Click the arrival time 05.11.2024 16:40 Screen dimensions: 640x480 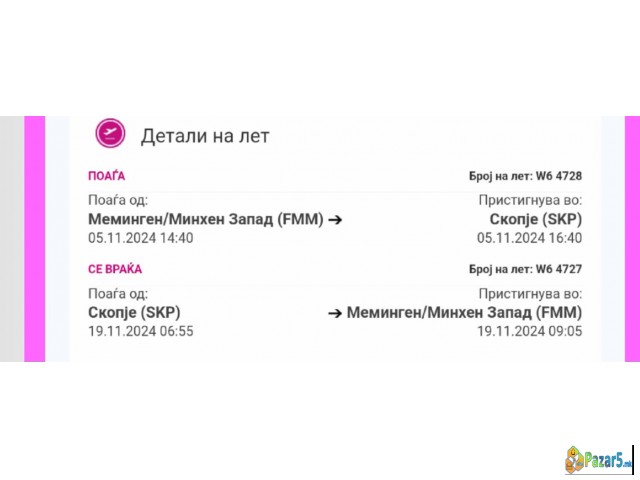pos(529,238)
